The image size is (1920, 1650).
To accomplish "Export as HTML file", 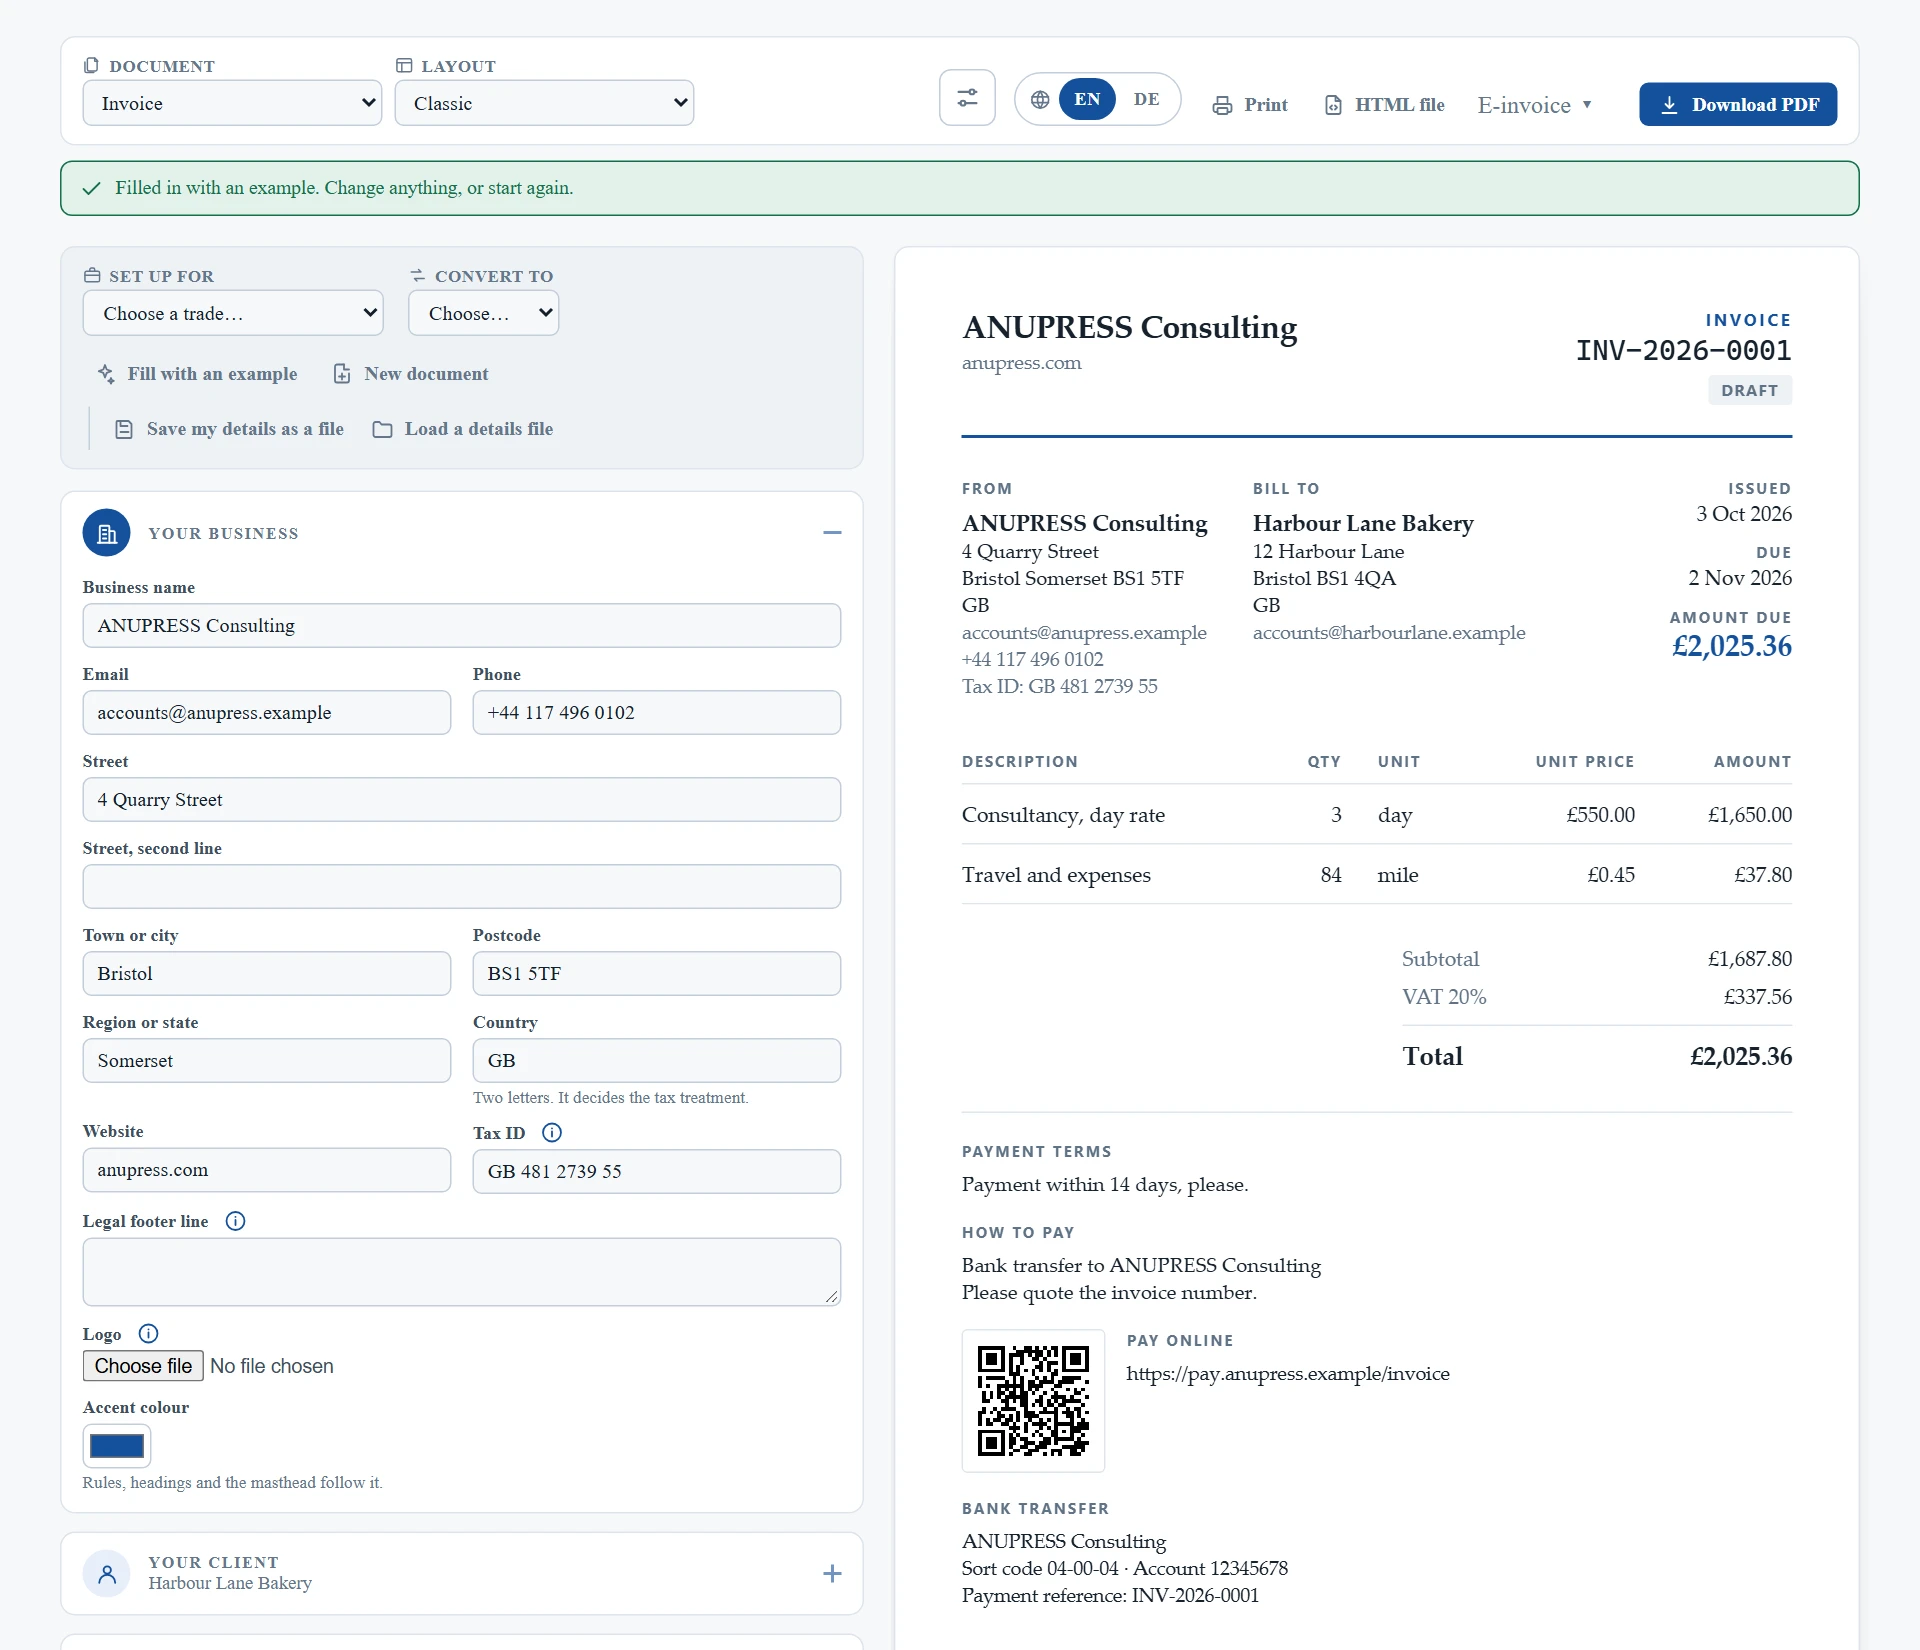I will point(1384,105).
